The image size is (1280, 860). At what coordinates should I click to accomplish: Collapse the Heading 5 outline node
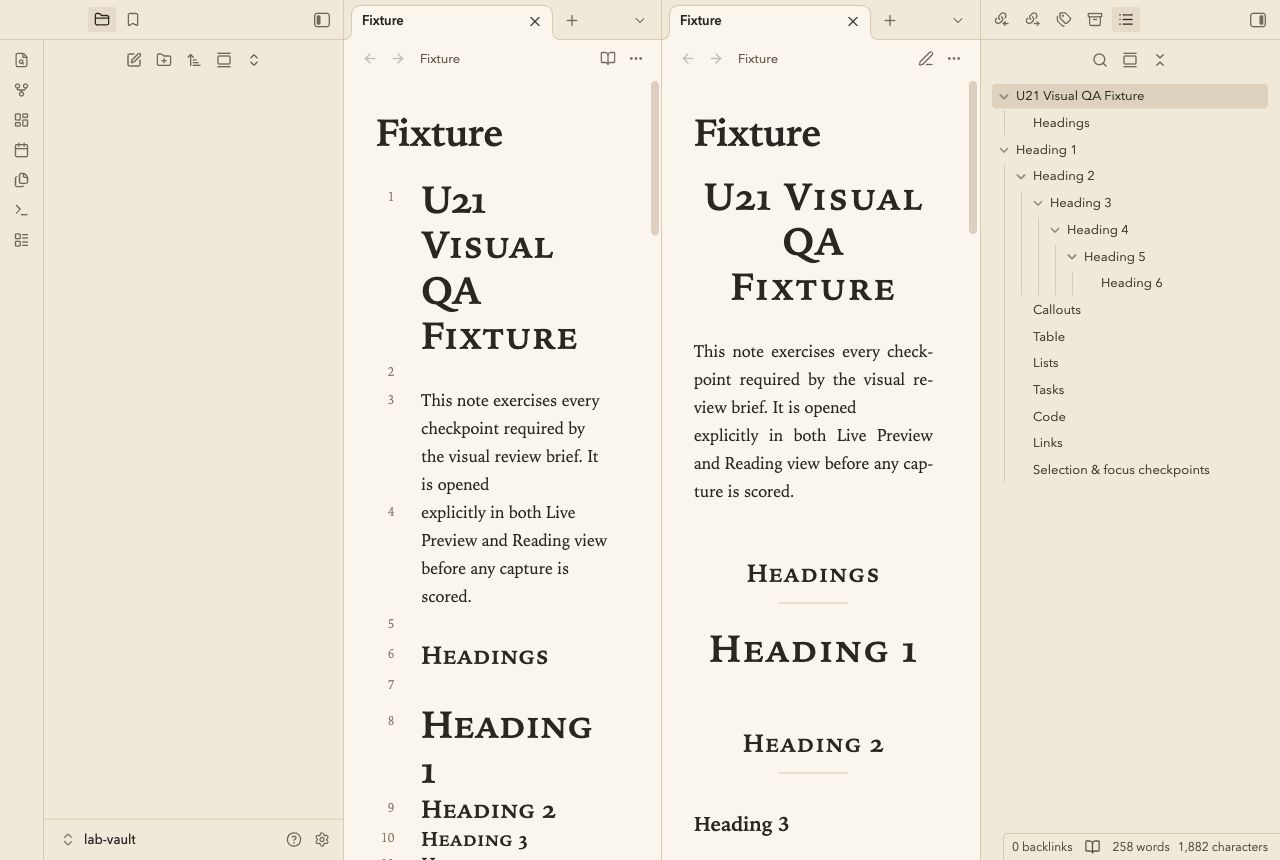1072,257
